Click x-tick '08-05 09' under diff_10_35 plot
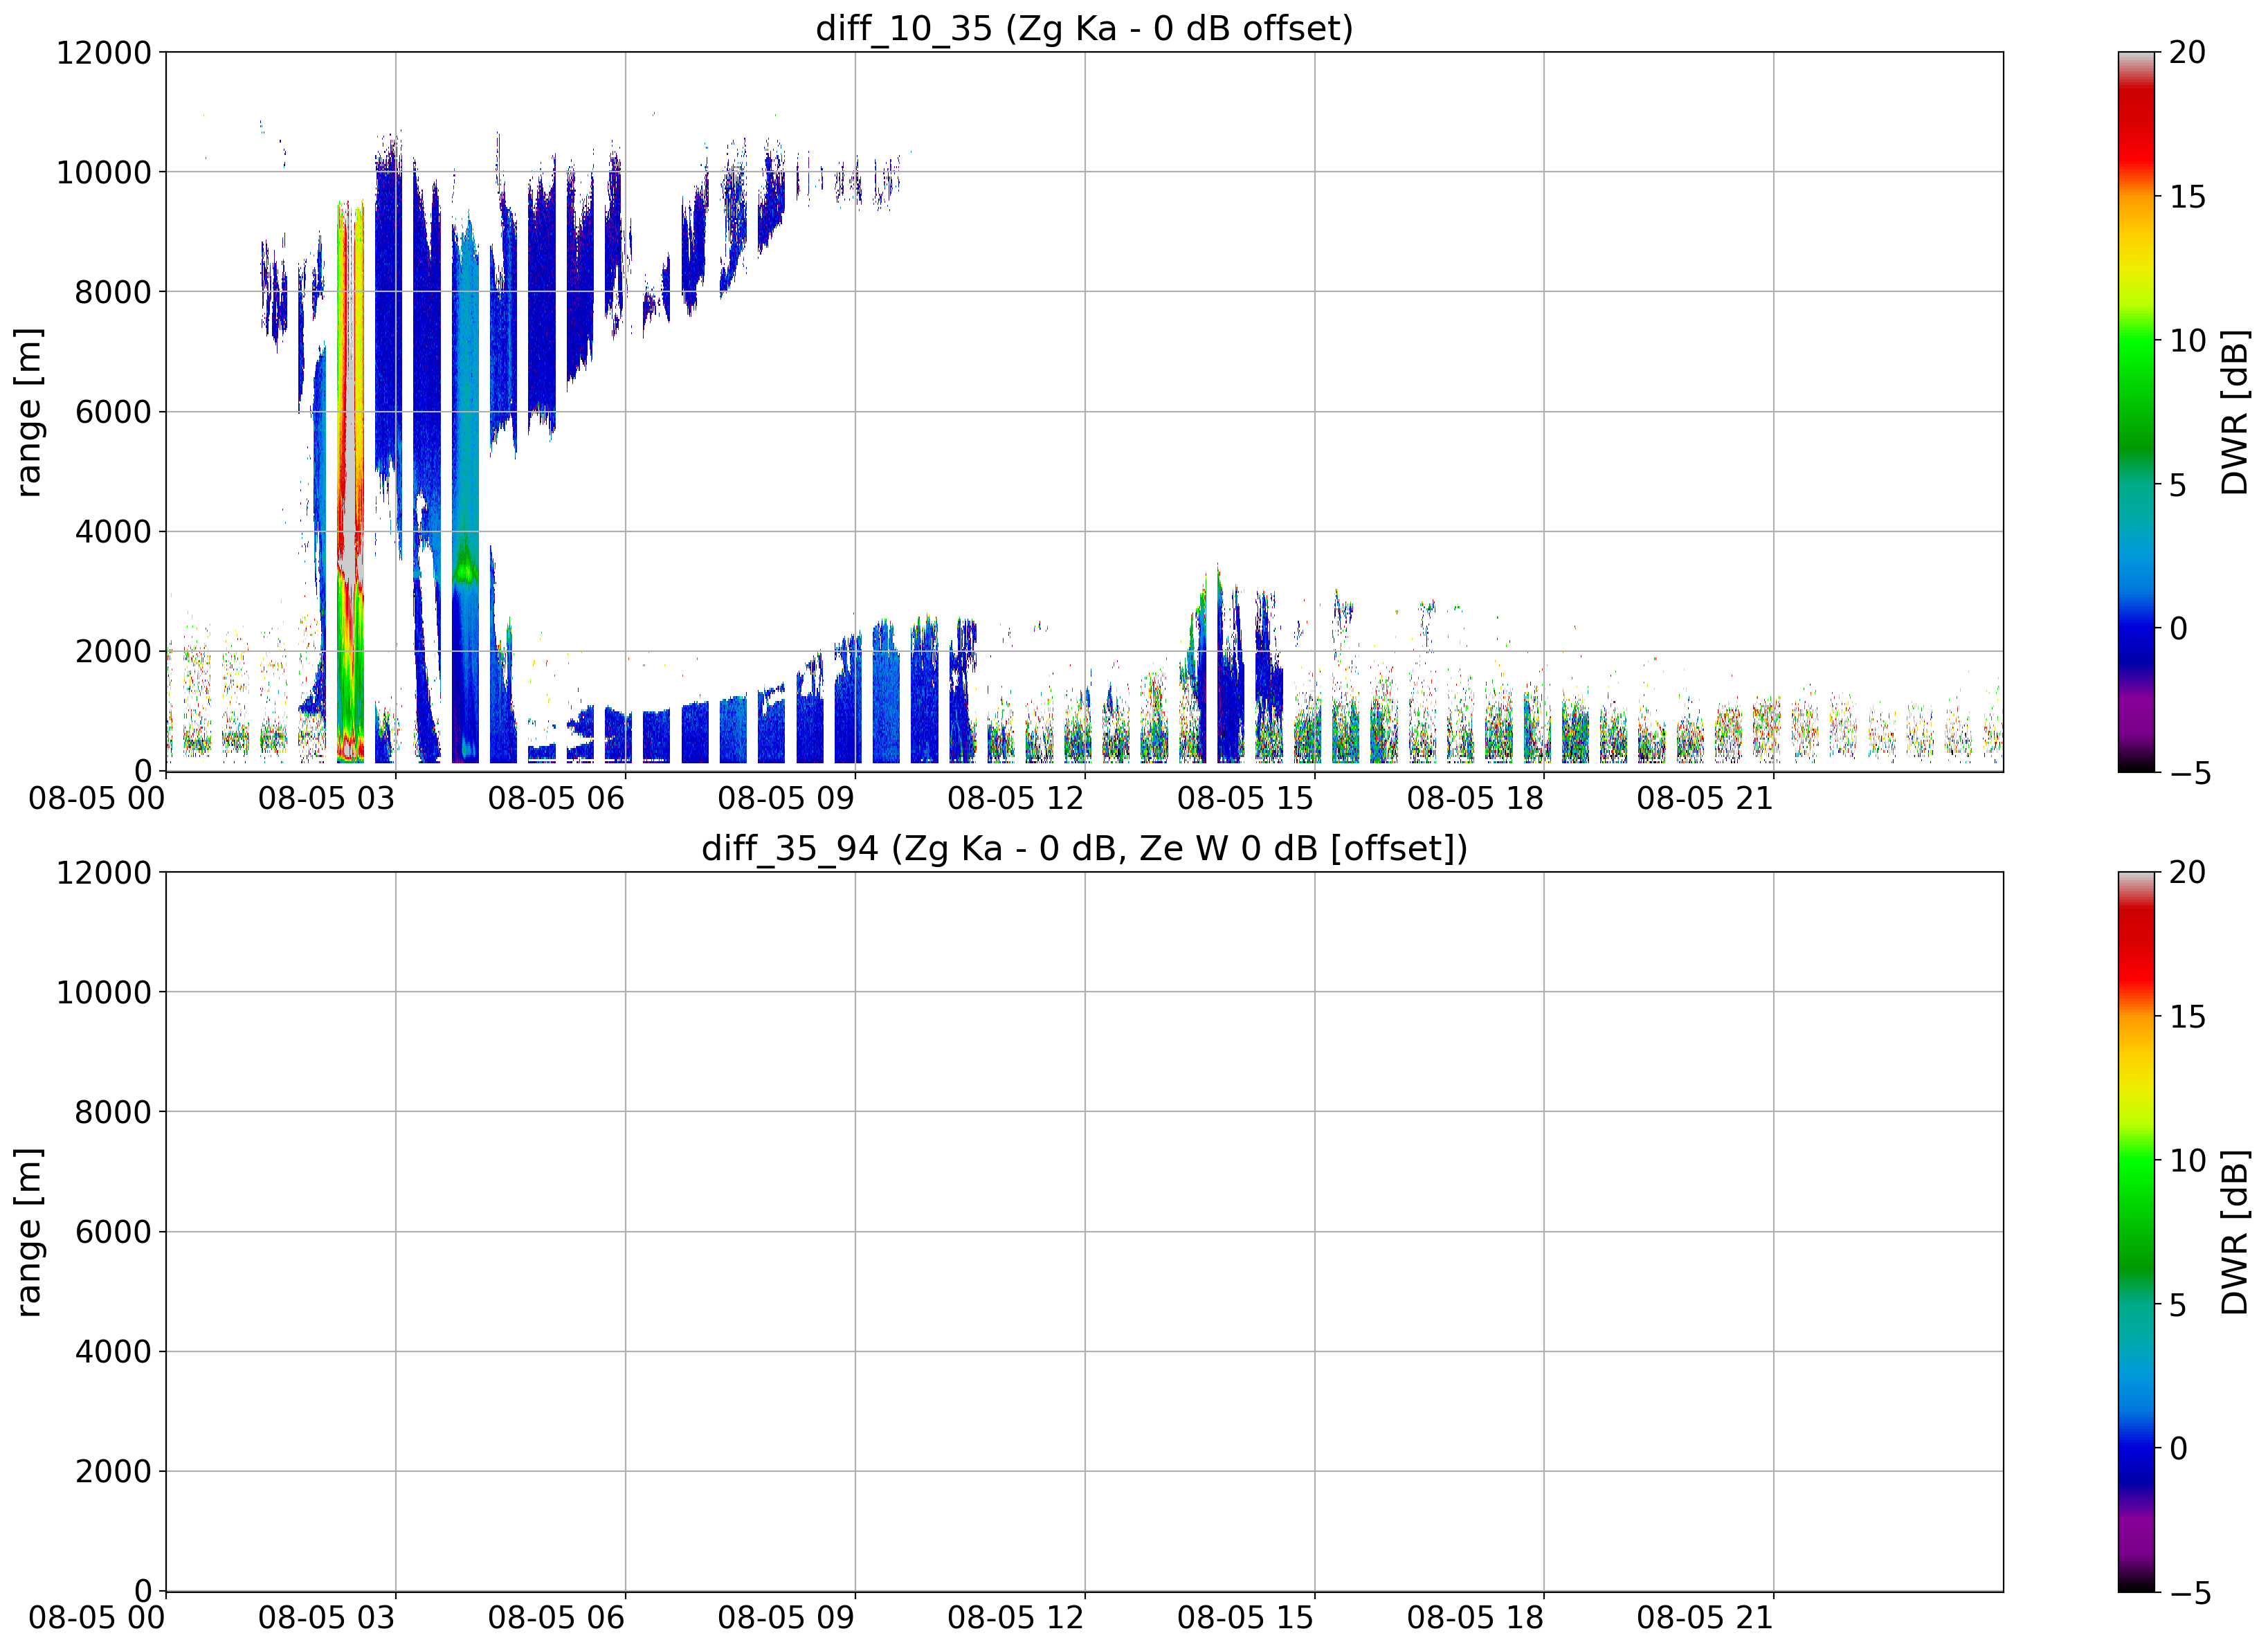Screen dimensions: 2268x1649 coord(786,798)
